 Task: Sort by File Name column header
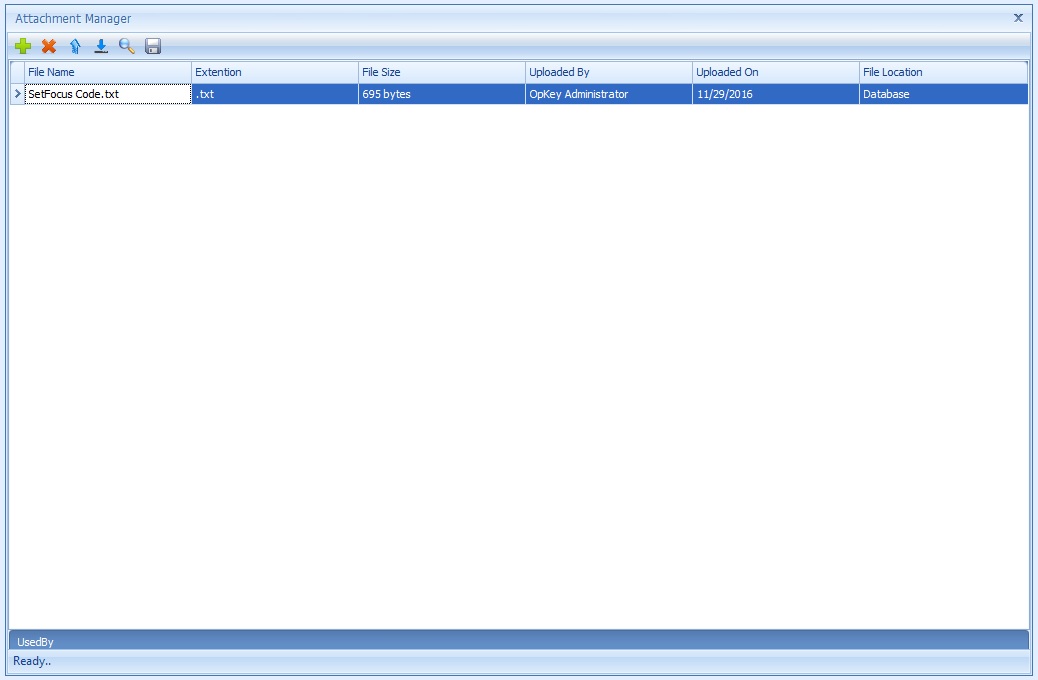pyautogui.click(x=108, y=72)
